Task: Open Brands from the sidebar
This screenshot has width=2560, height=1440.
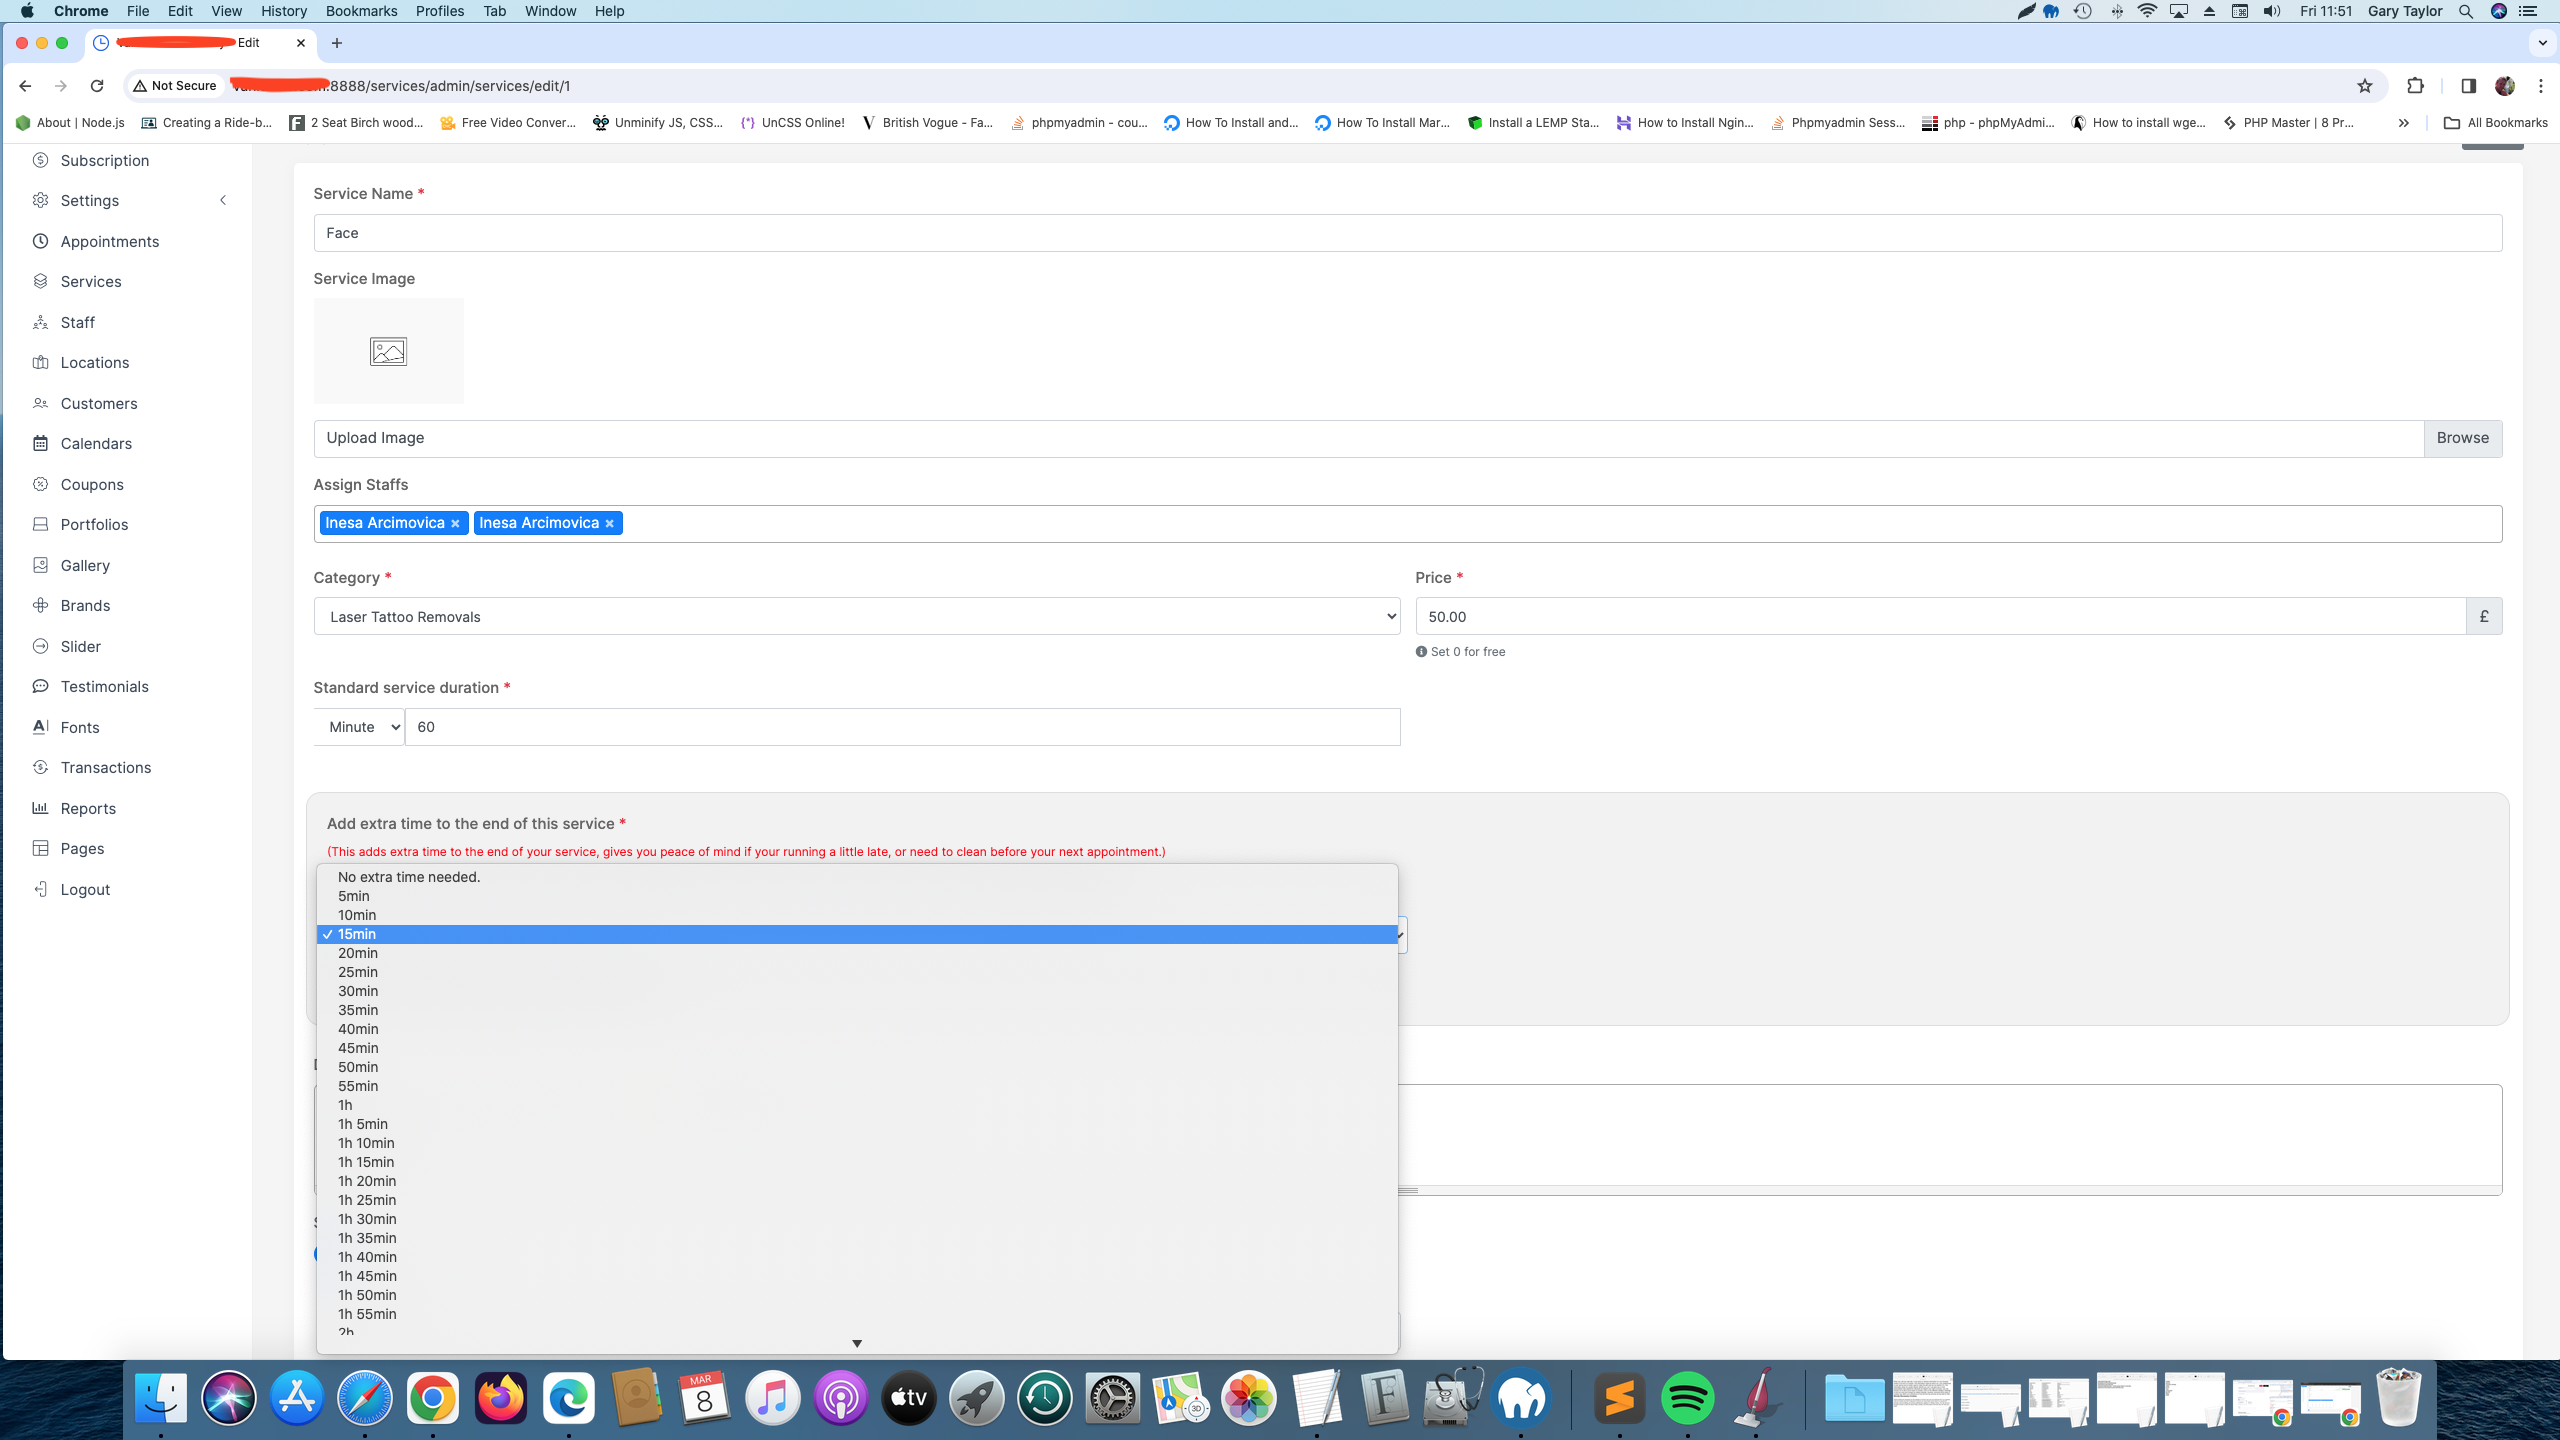Action: pyautogui.click(x=84, y=605)
